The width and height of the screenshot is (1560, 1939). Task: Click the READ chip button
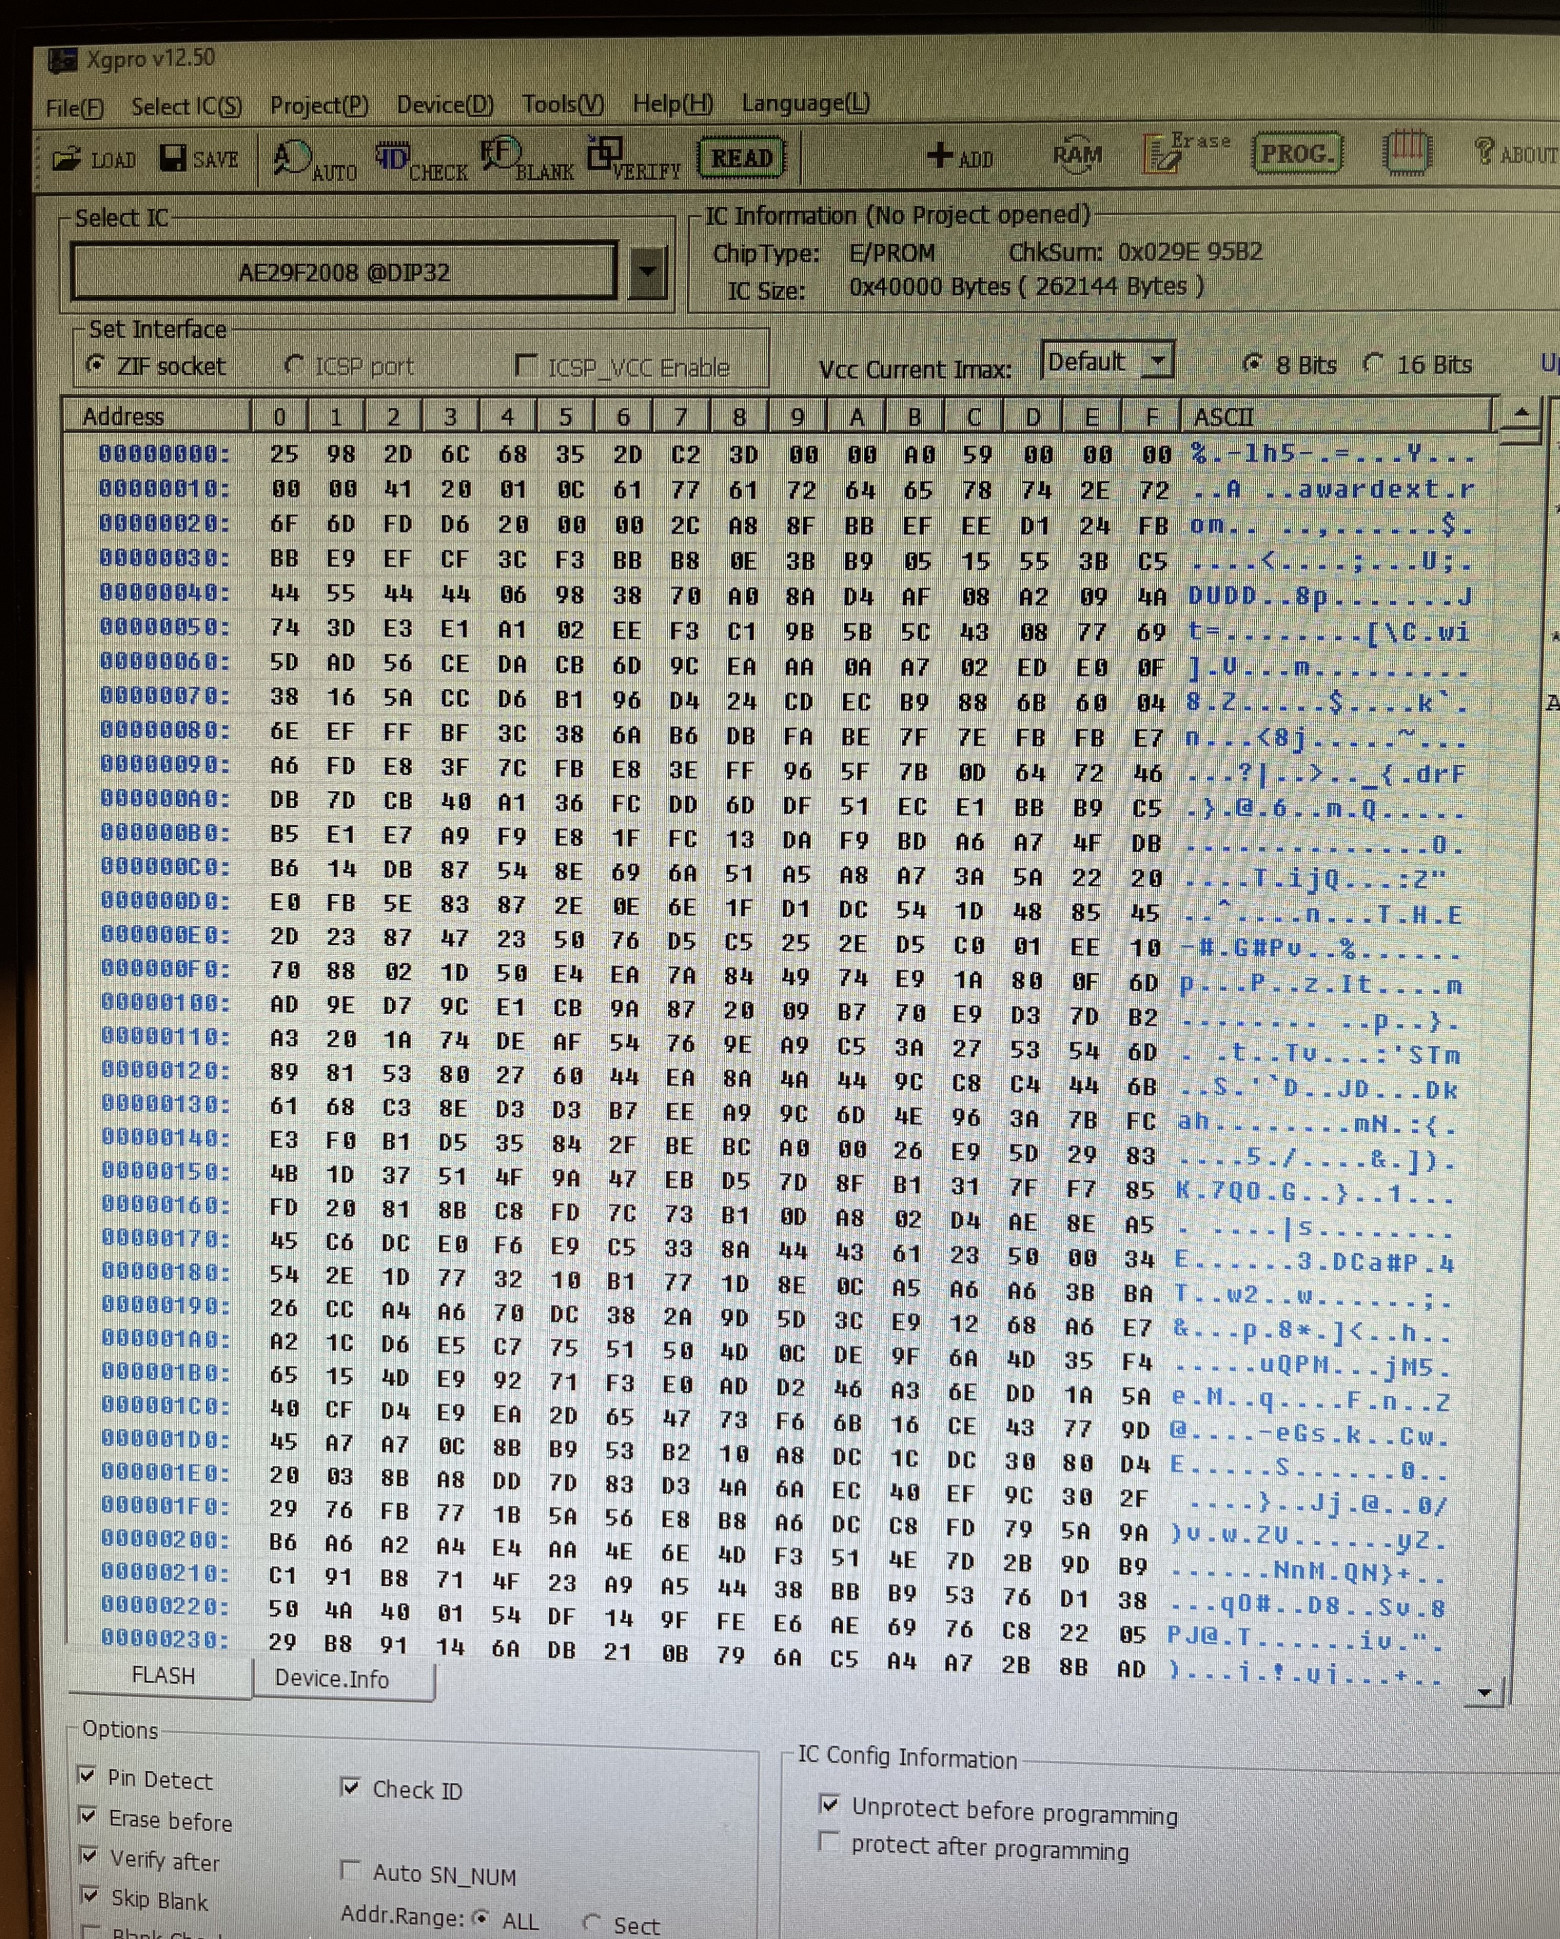(741, 158)
